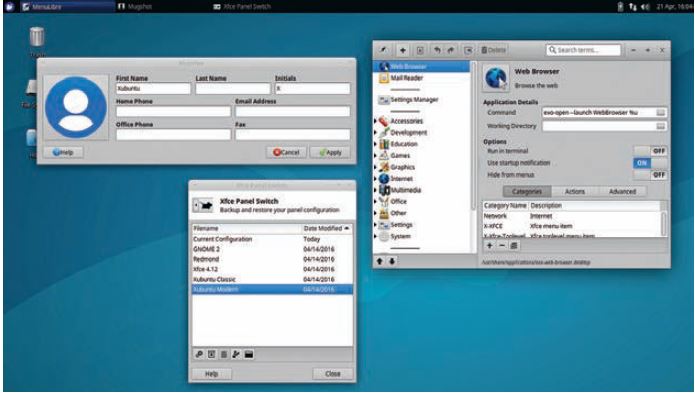Viewport: 695px width, 393px height.
Task: Open Whisker menu in top panel
Action: pos(10,7)
